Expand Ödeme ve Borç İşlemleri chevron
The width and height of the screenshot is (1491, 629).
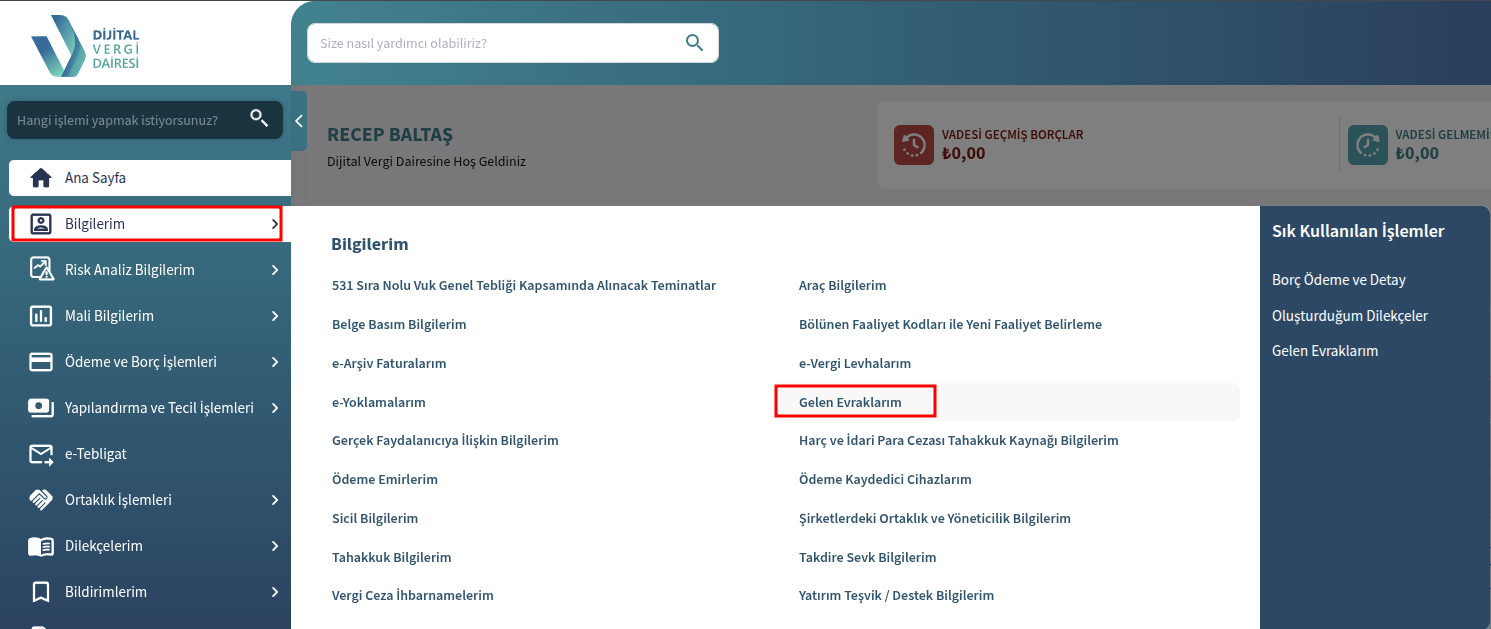(x=275, y=362)
